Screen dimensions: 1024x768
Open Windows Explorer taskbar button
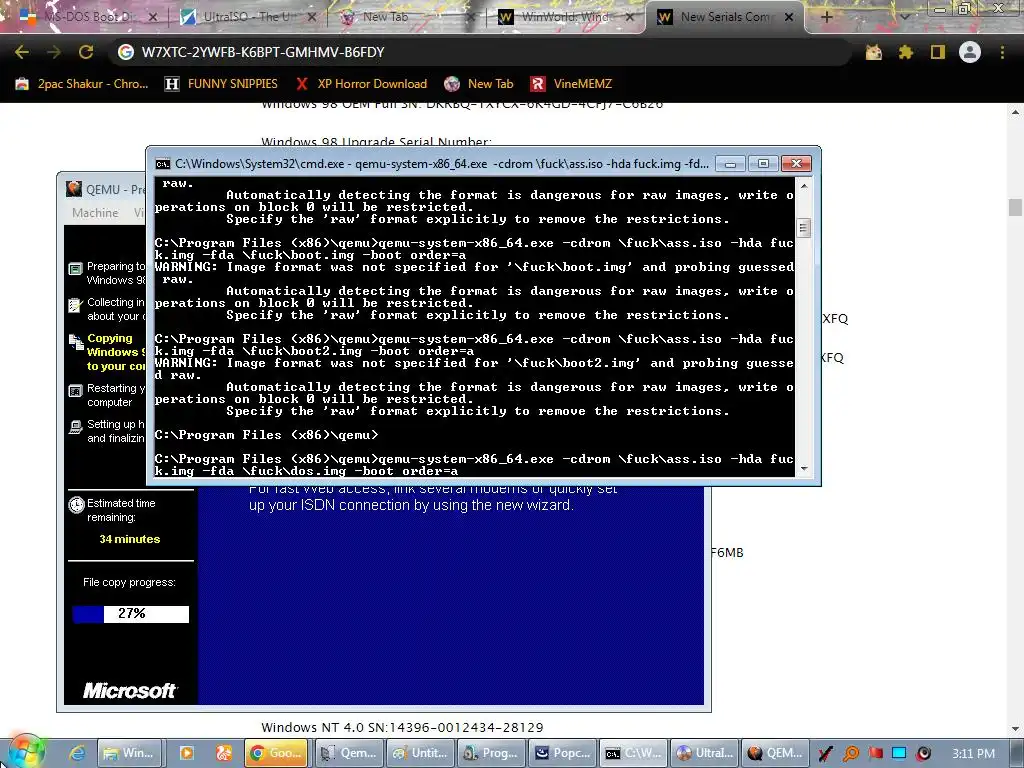(x=129, y=753)
